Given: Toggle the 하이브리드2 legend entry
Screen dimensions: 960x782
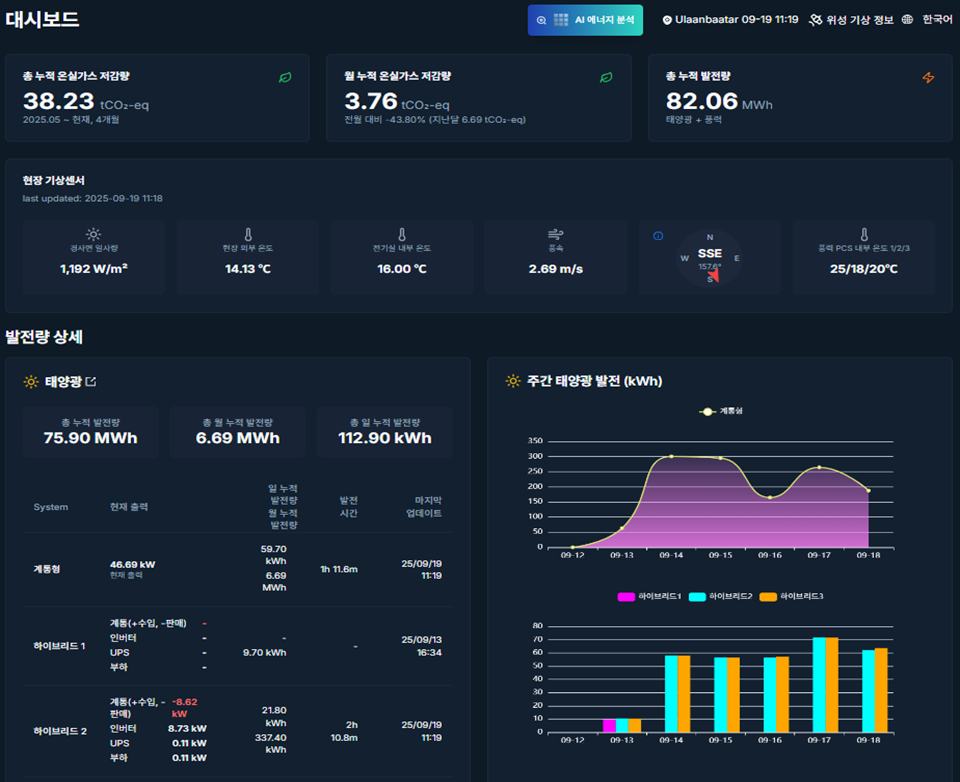Looking at the screenshot, I should click(721, 596).
